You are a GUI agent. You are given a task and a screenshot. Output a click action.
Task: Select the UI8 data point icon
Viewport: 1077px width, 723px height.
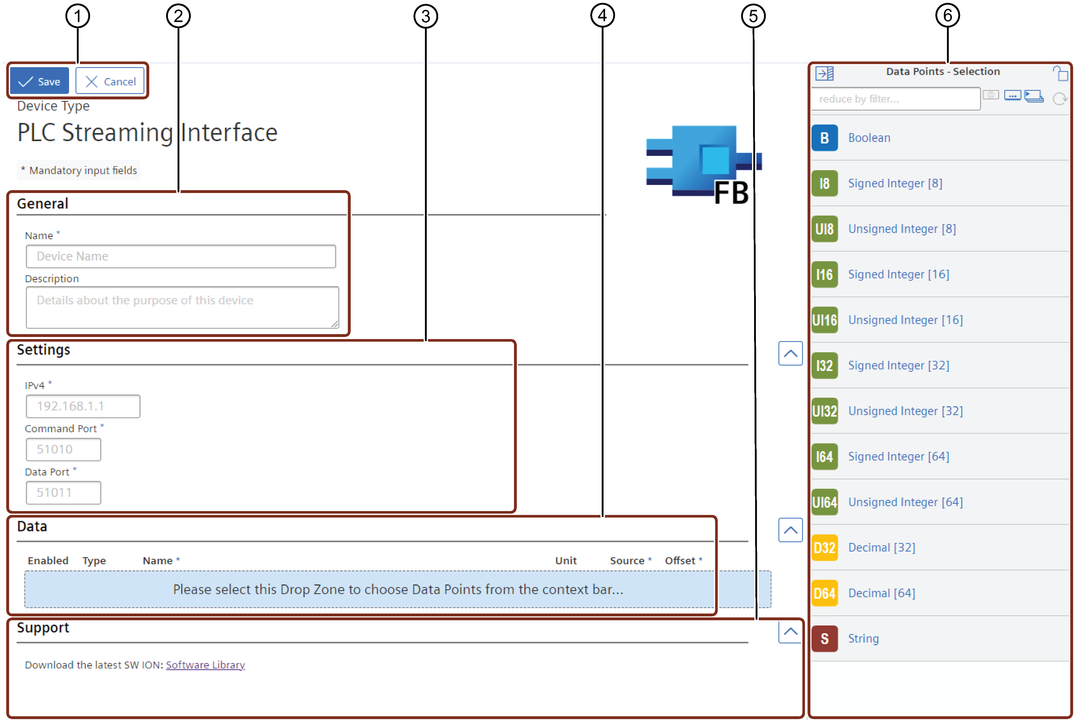pyautogui.click(x=824, y=229)
